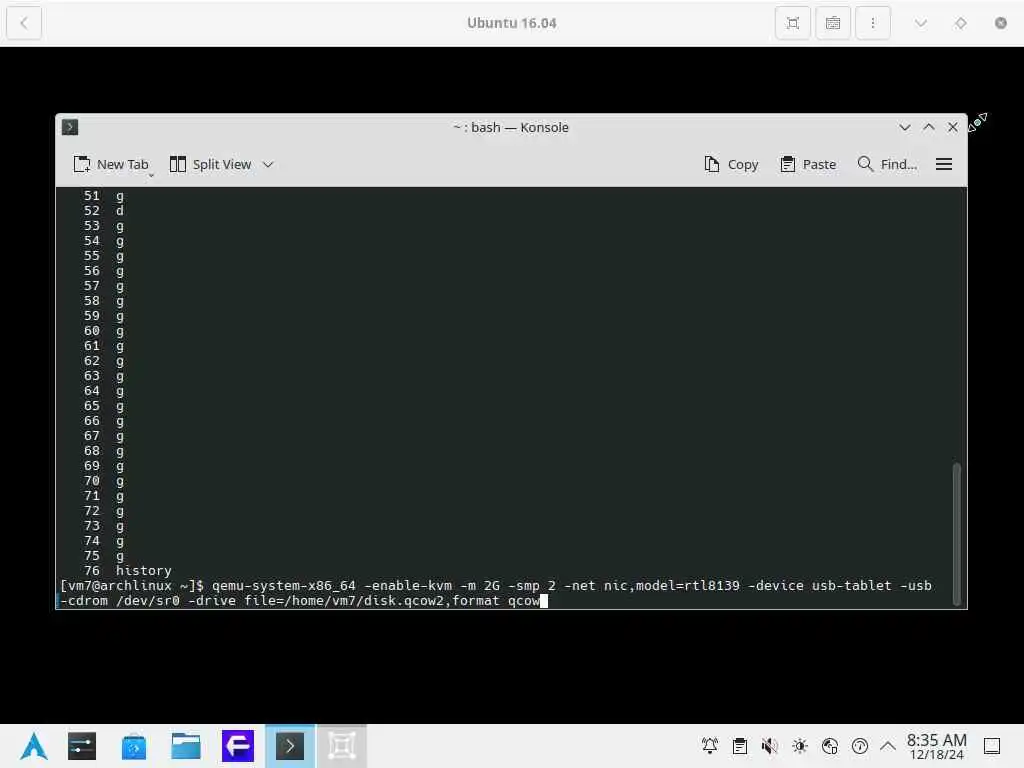Open the New Tab dropdown arrow
This screenshot has width=1024, height=768.
152,175
